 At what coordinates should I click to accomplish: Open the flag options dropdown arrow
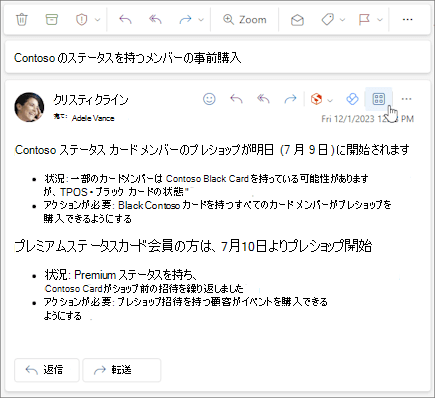(380, 20)
